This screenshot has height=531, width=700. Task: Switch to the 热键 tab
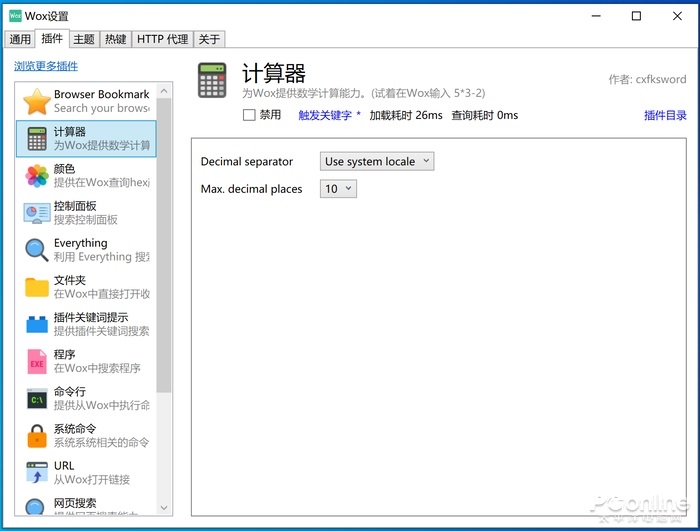(x=116, y=39)
